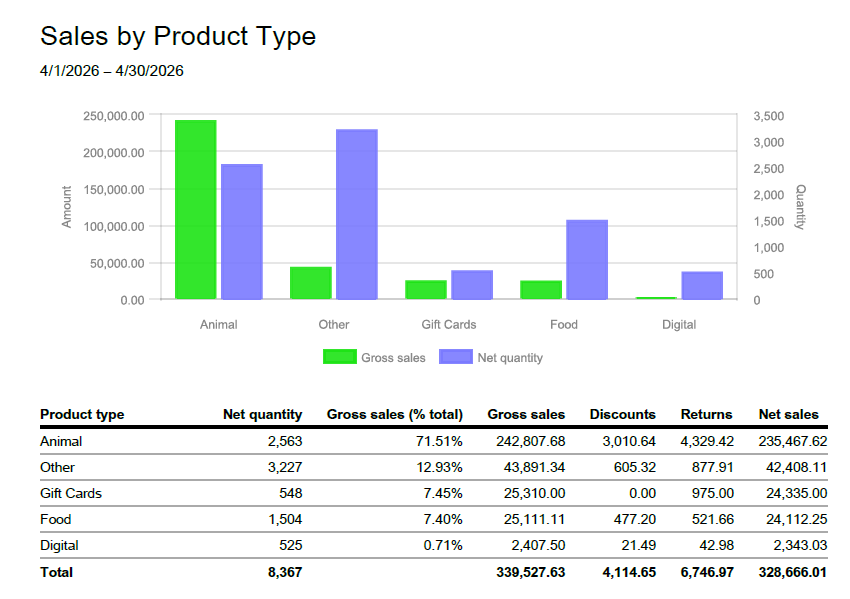Select the purple Food net quantity bar
The height and width of the screenshot is (599, 850).
[587, 259]
